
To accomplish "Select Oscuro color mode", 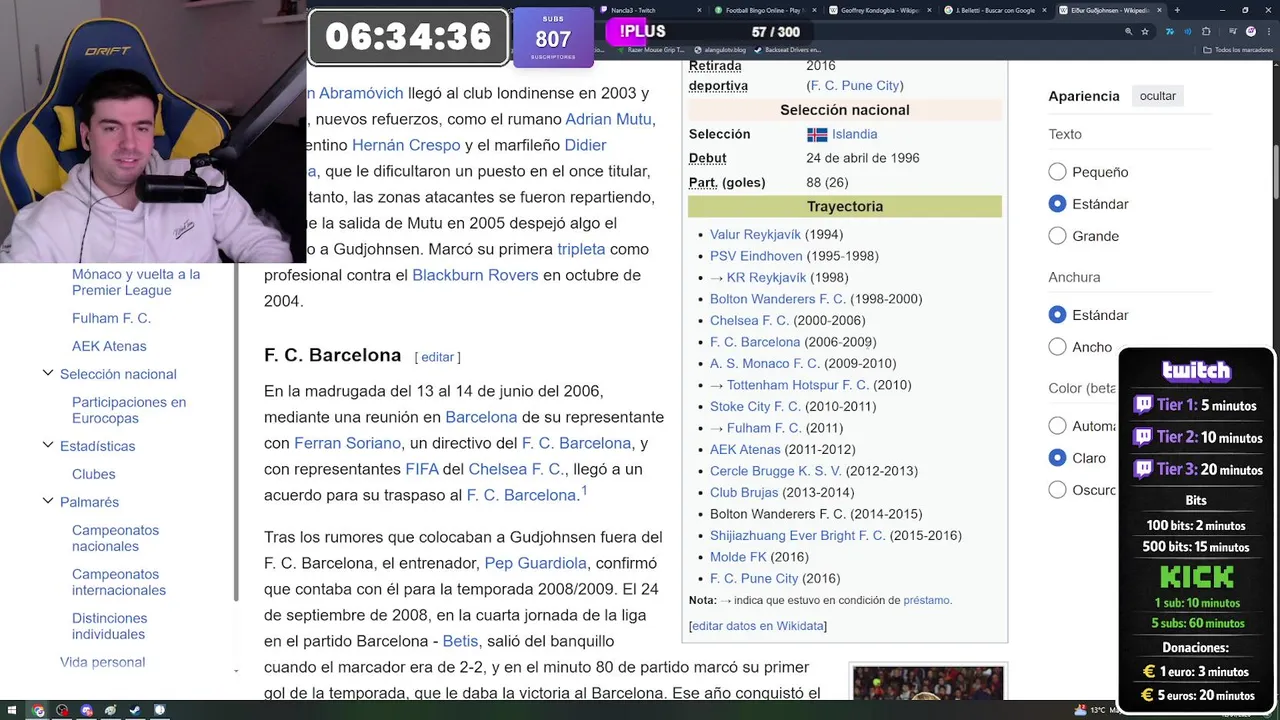I will tap(1057, 490).
